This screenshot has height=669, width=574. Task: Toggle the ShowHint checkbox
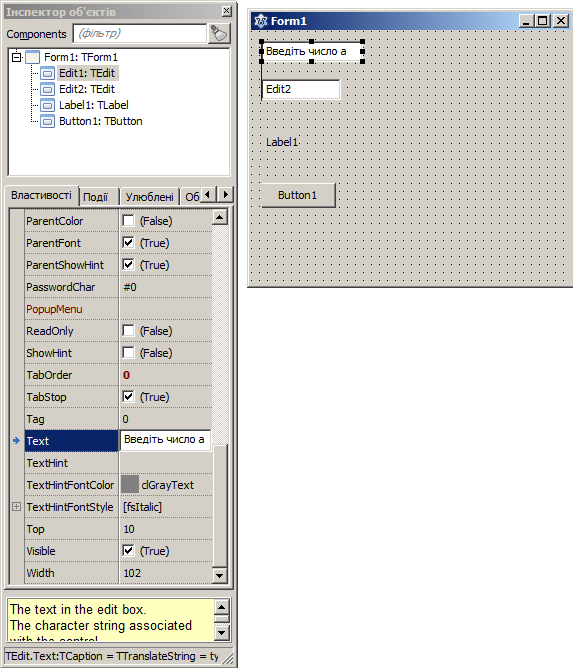coord(128,353)
